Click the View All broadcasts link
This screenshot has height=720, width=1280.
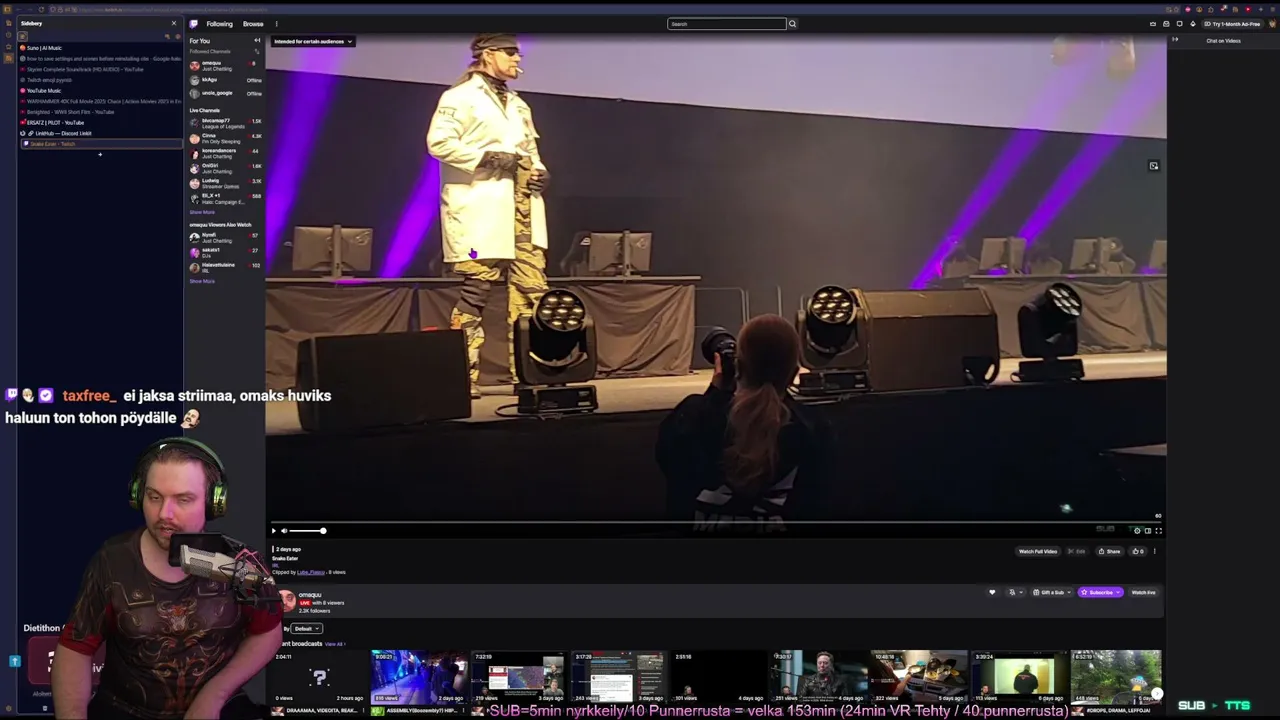334,644
